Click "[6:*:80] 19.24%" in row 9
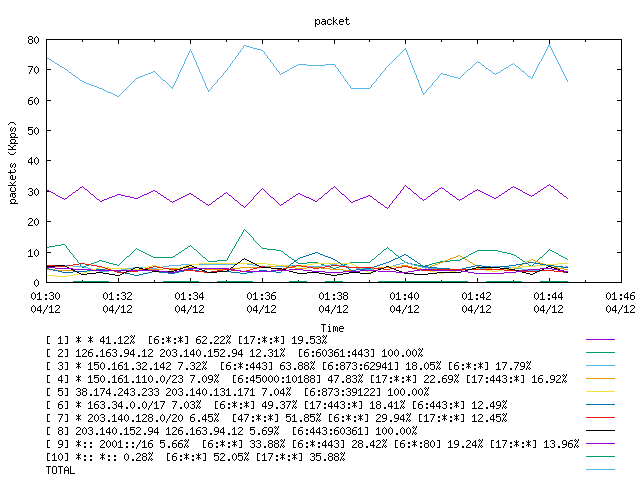Screen dimensions: 640x480 coord(438,444)
